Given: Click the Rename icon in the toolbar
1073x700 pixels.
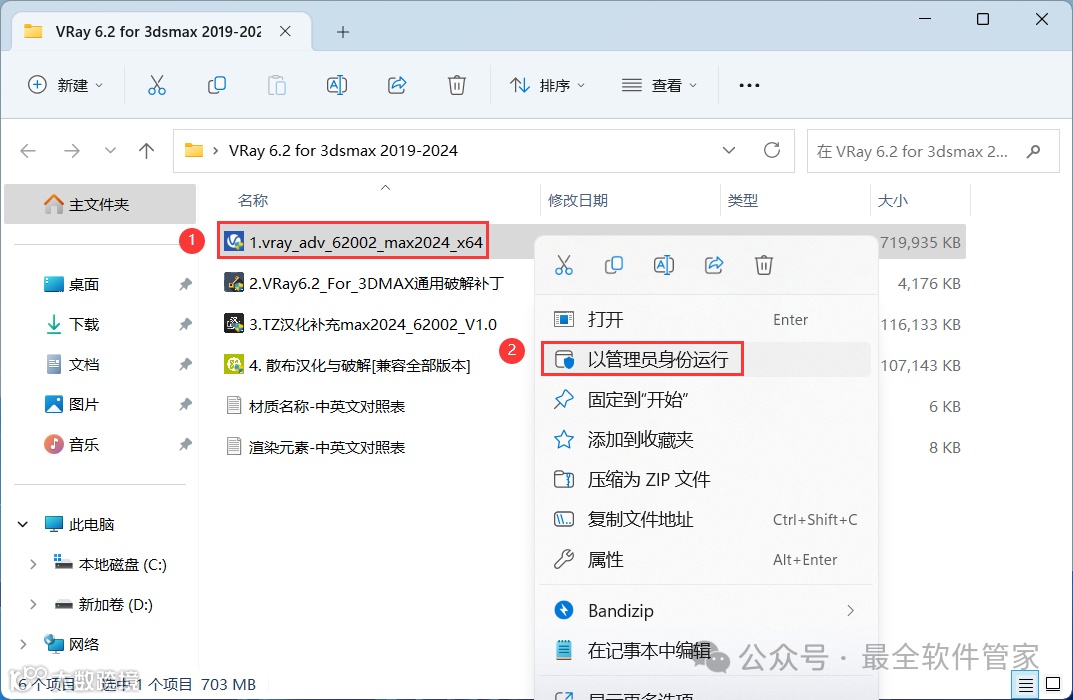Looking at the screenshot, I should (337, 85).
